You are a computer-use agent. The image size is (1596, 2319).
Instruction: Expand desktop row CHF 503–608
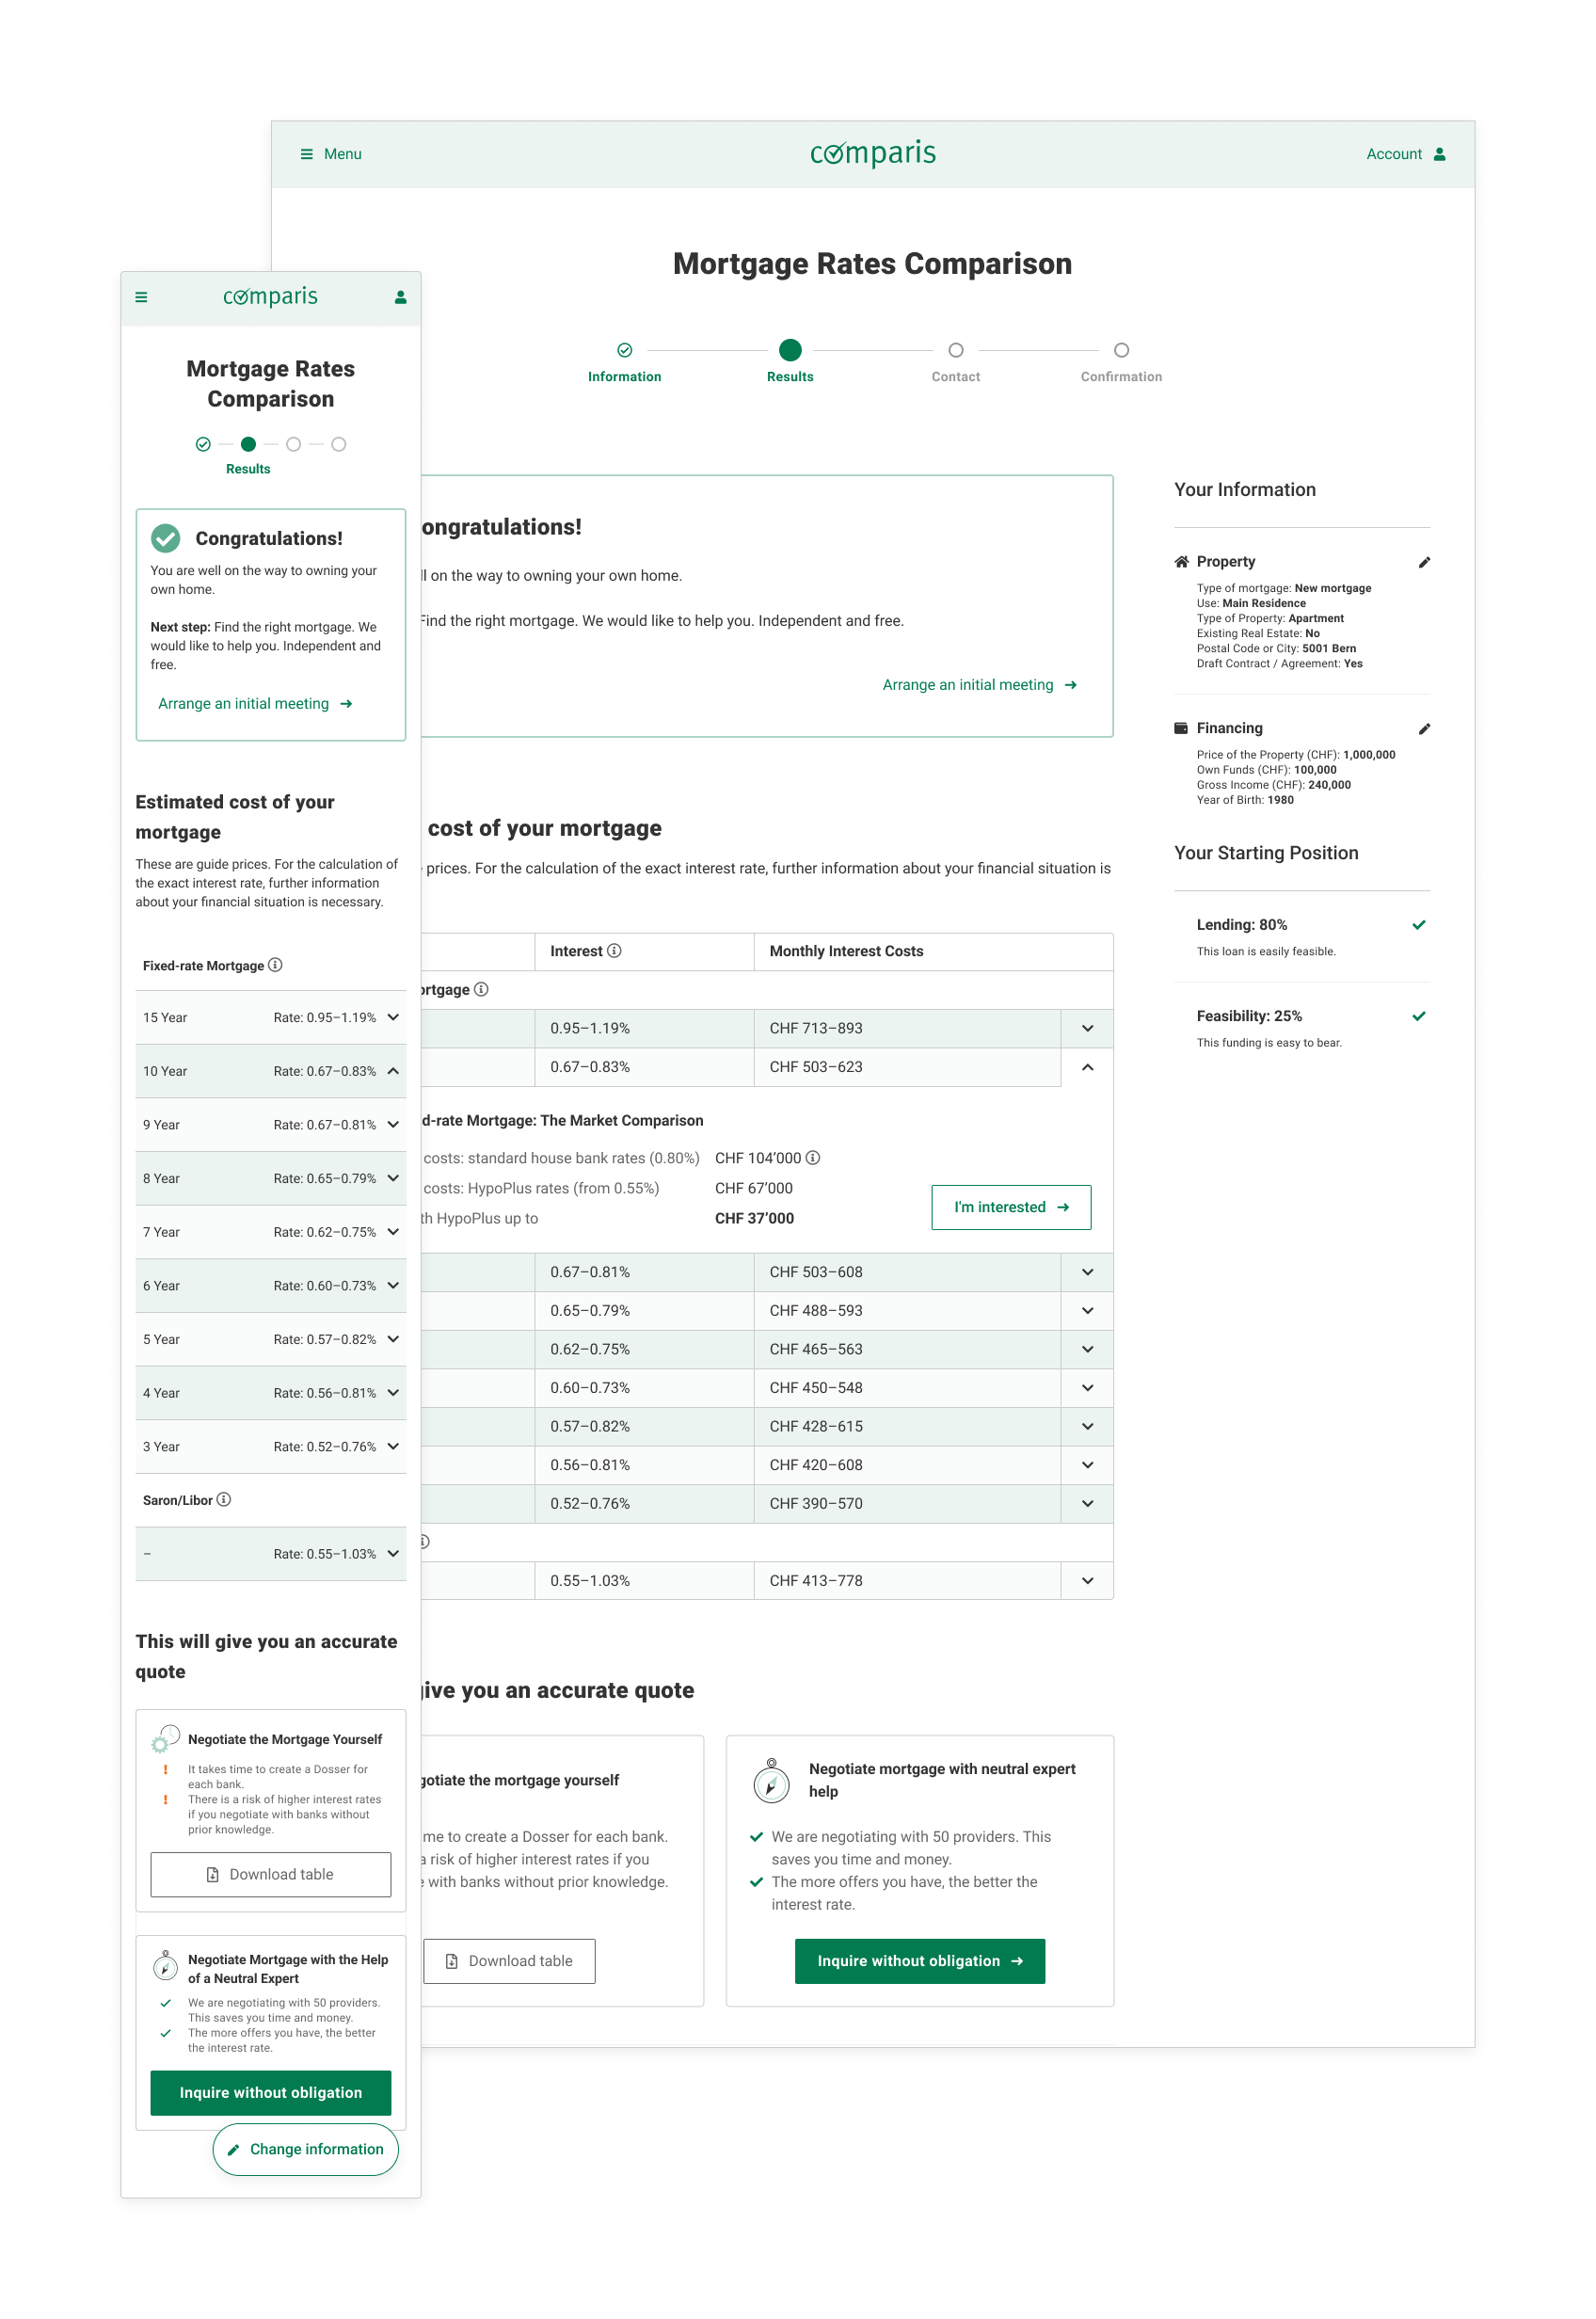coord(1088,1272)
